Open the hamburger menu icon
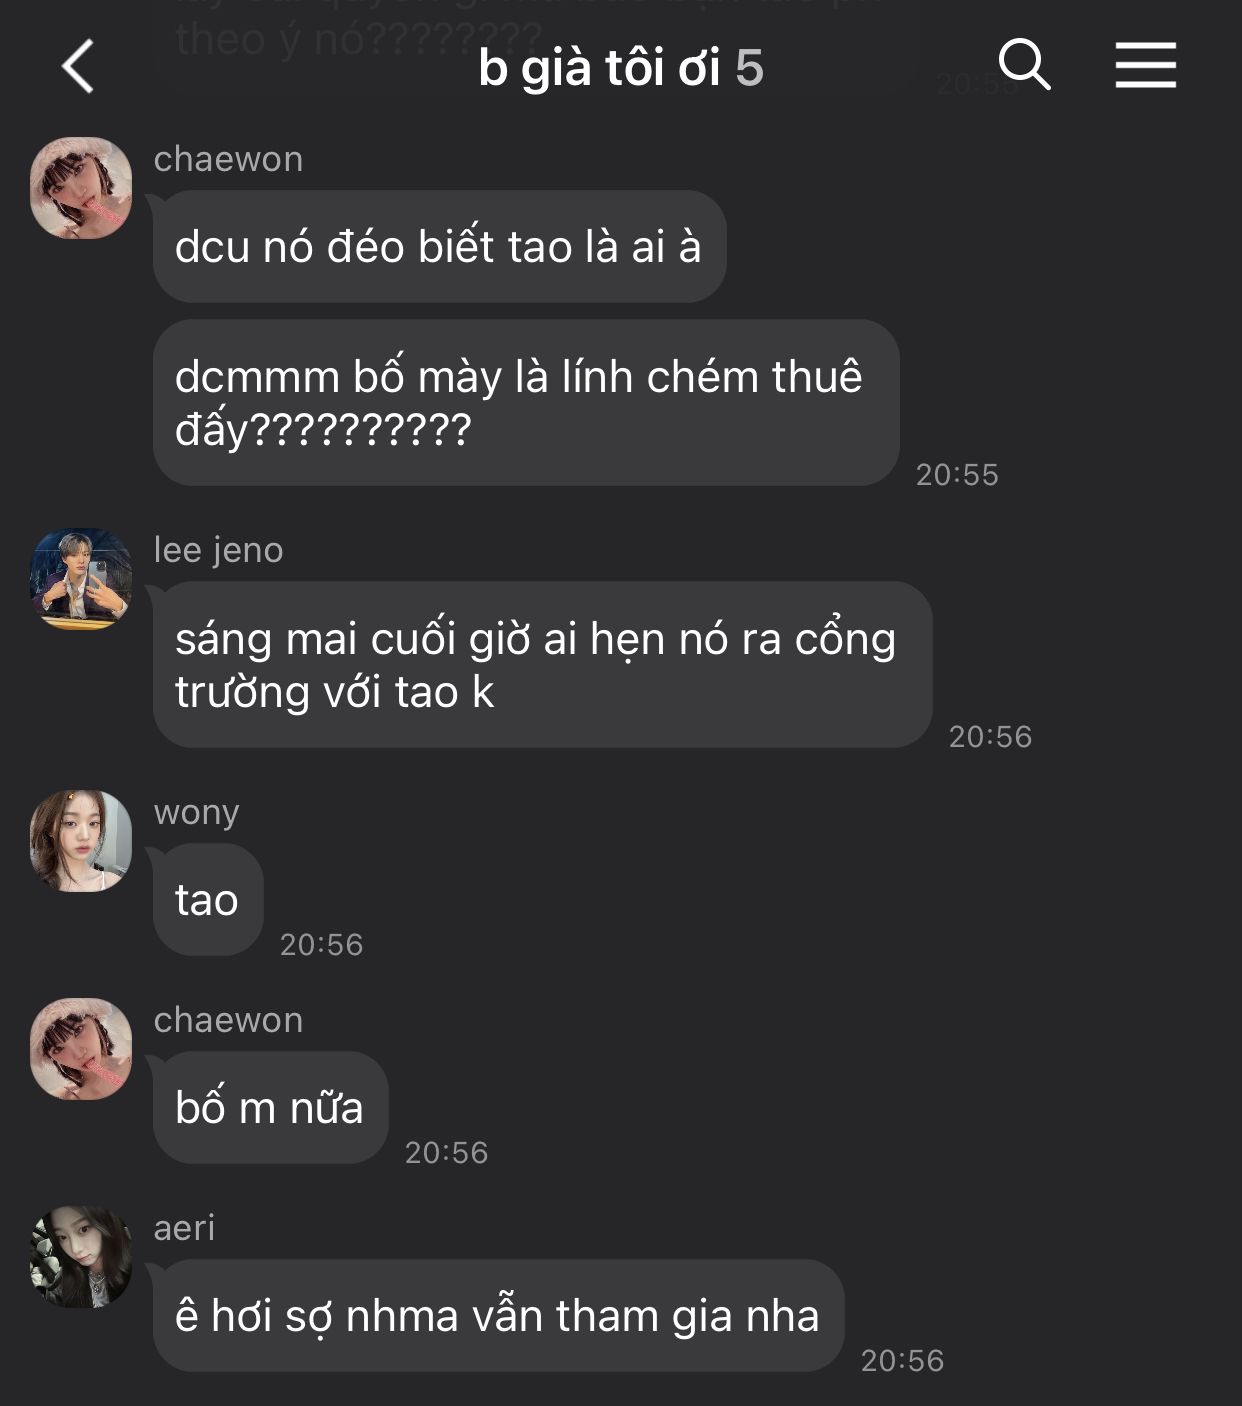Screen dimensions: 1242x1406 (x=1146, y=66)
